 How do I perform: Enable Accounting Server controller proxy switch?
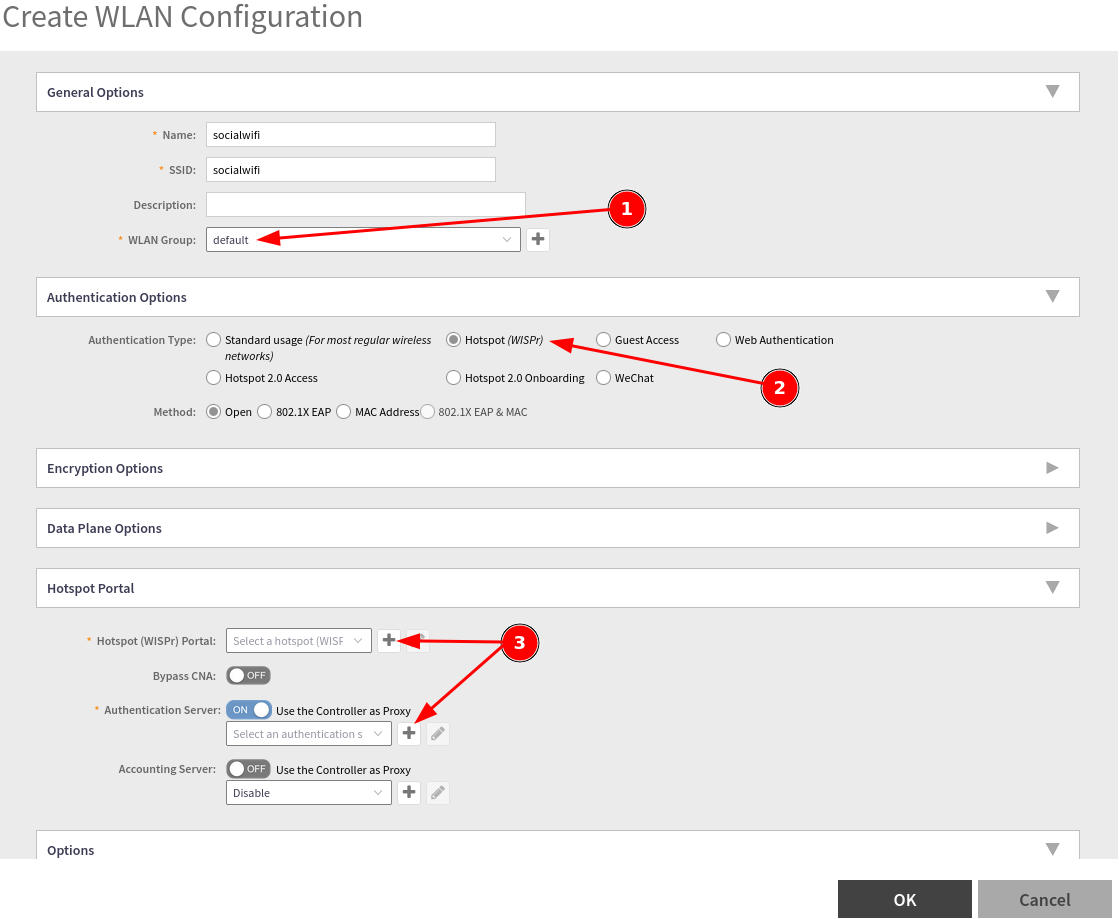pos(248,769)
